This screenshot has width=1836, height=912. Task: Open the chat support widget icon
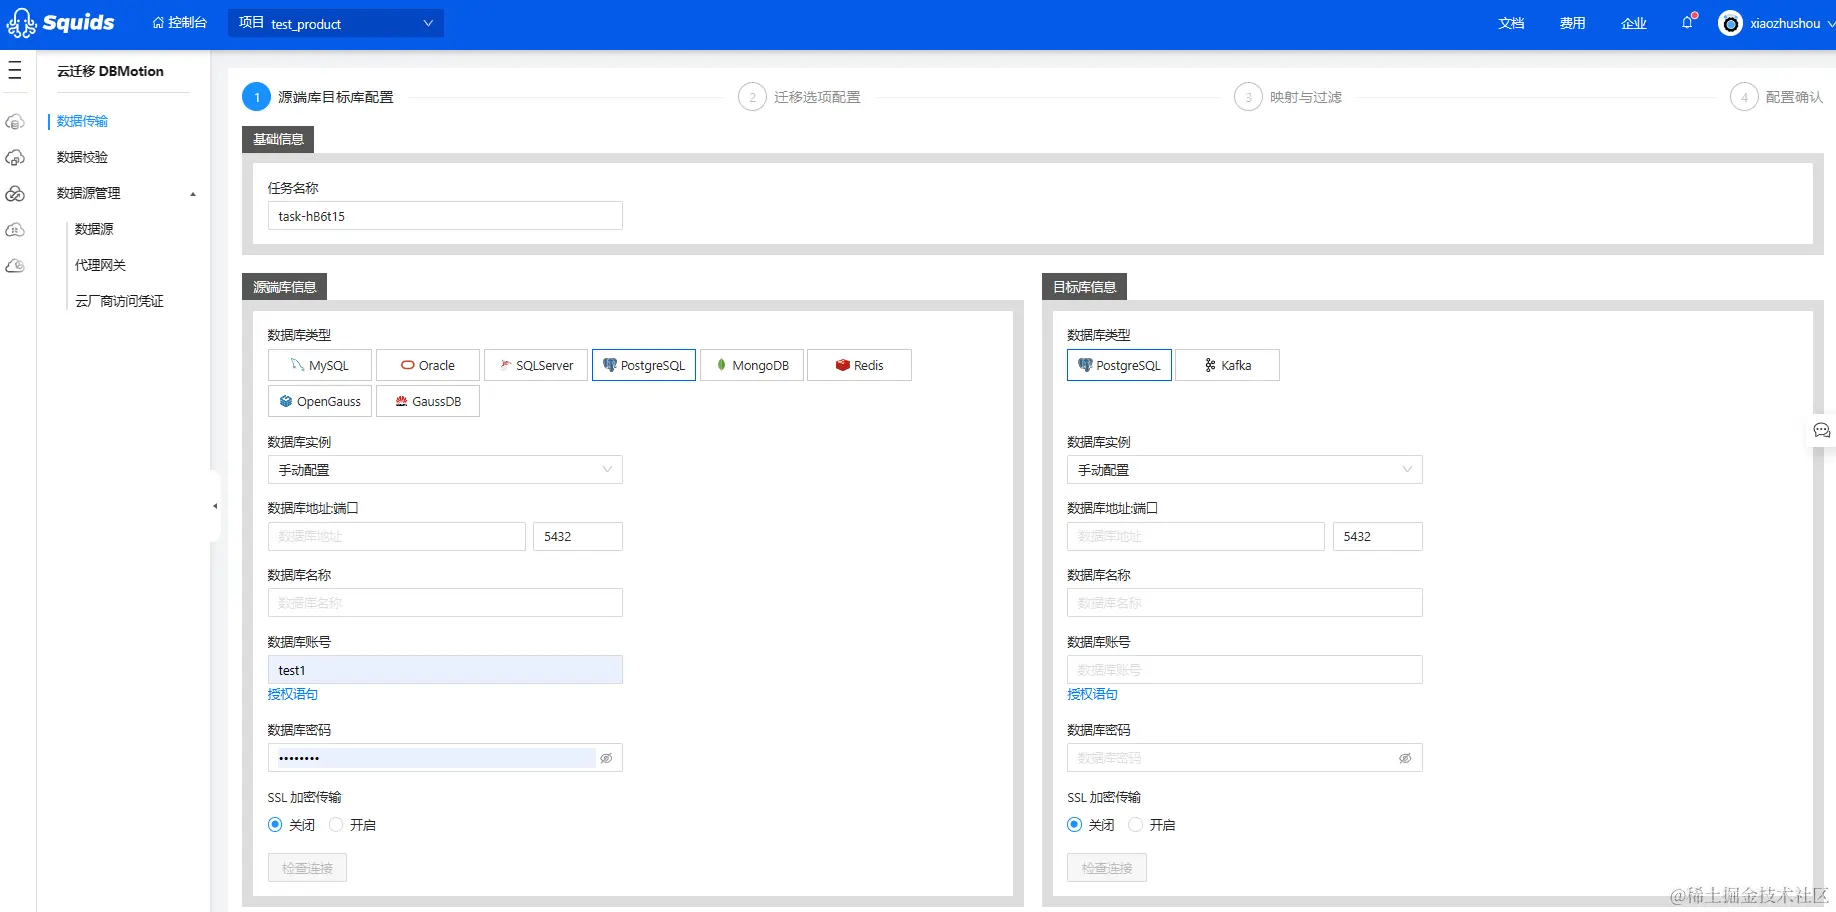tap(1822, 430)
